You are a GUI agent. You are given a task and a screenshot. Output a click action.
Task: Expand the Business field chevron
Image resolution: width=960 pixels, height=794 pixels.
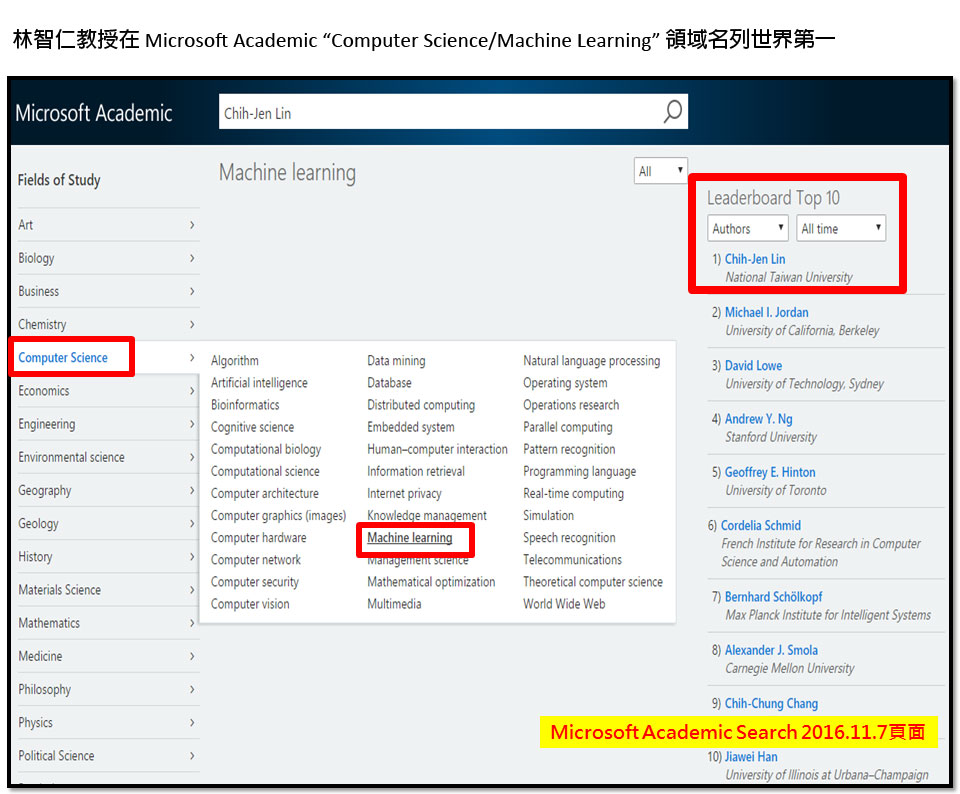[x=192, y=291]
